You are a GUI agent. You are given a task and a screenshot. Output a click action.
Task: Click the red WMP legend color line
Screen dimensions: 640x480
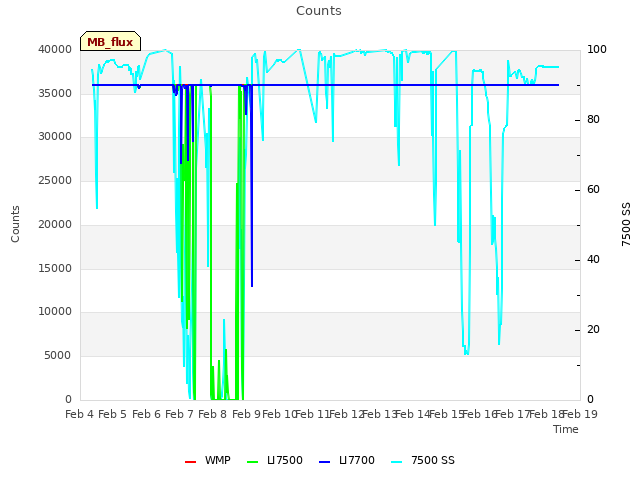(x=190, y=462)
